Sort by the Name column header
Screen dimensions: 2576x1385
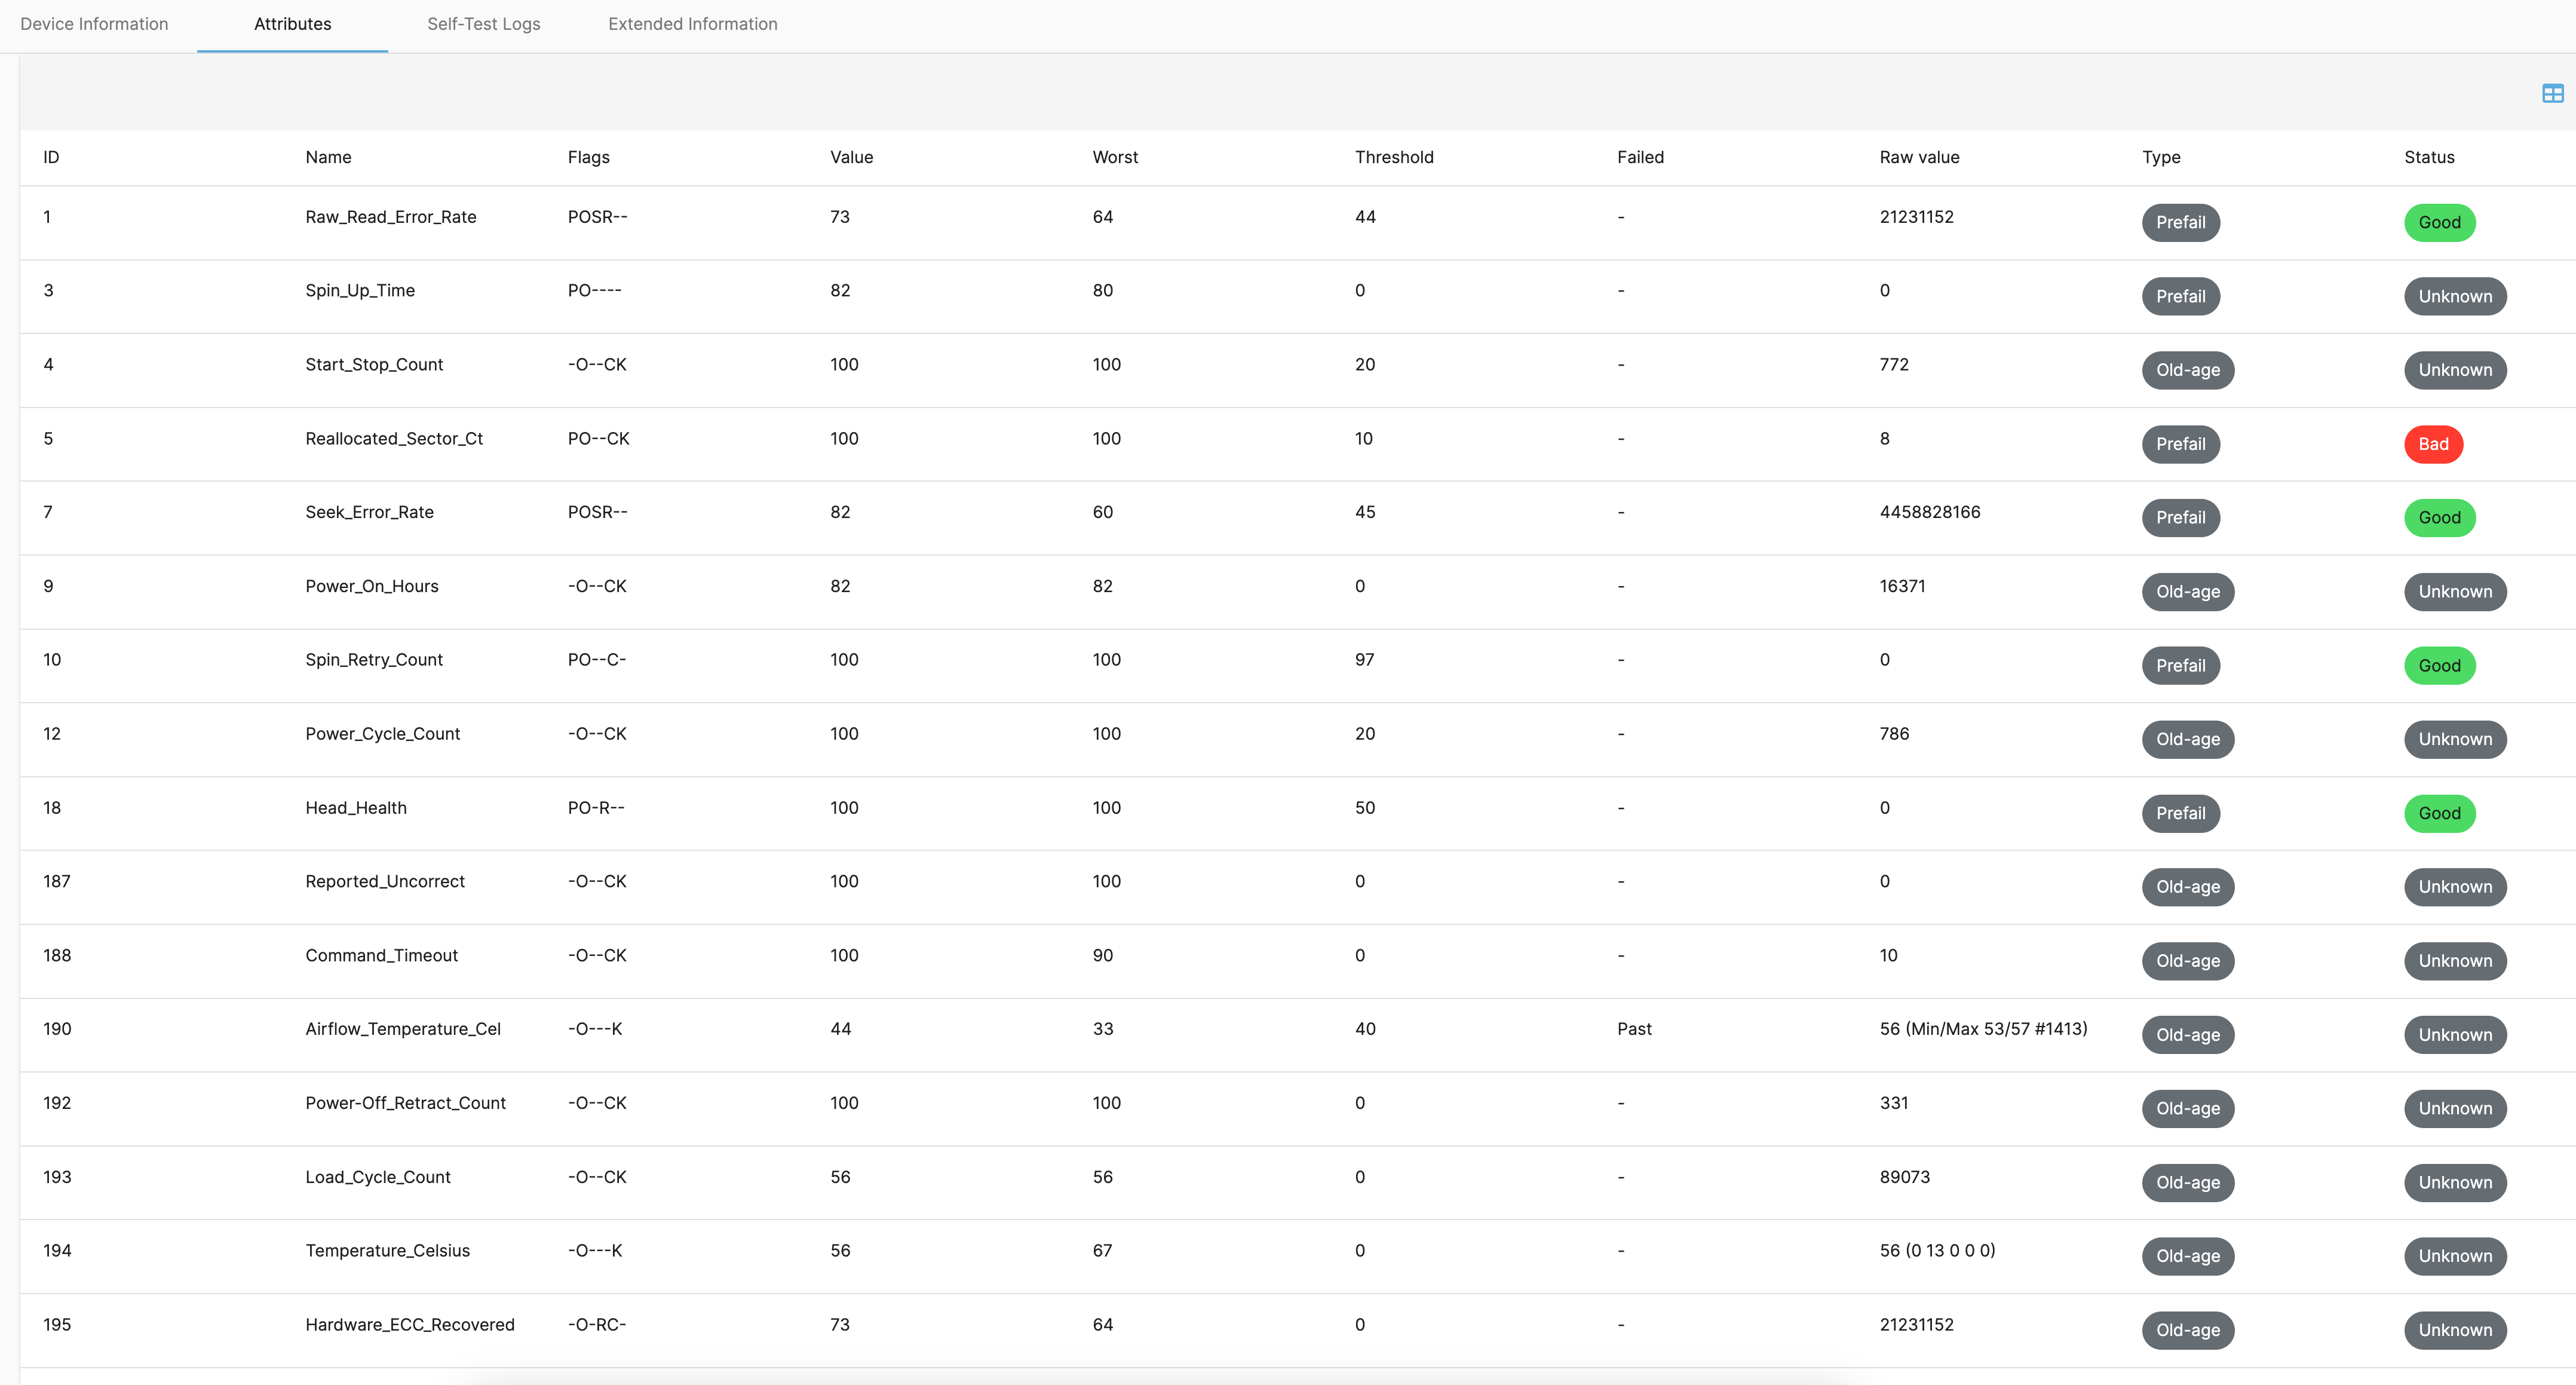tap(328, 157)
